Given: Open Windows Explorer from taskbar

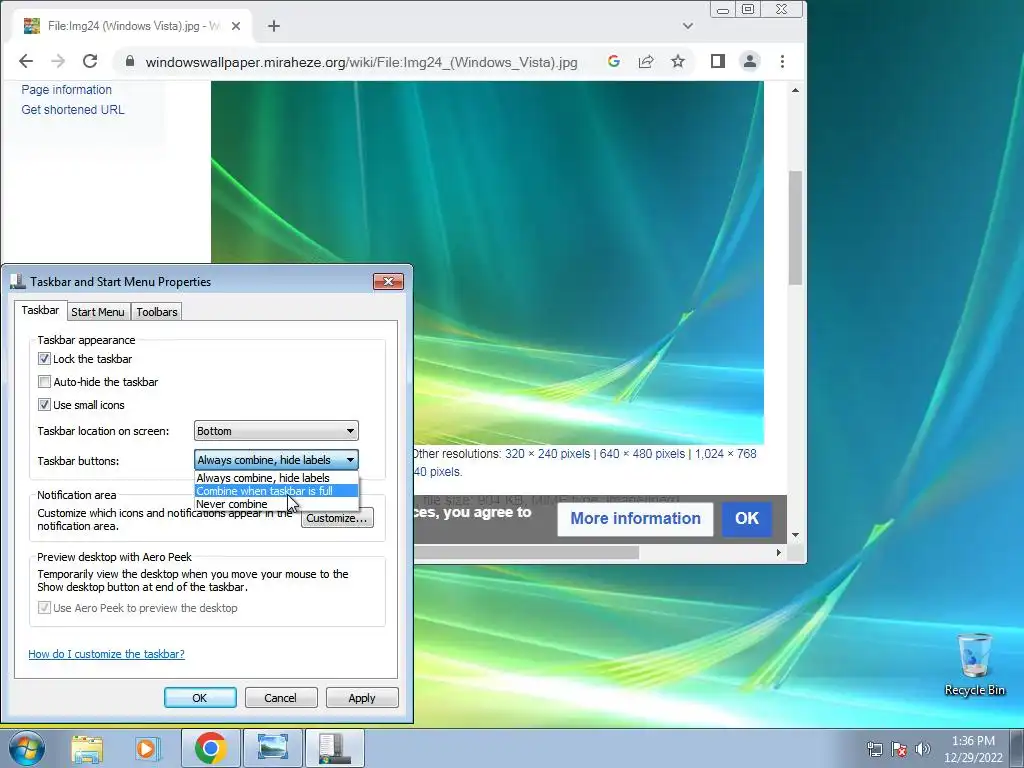Looking at the screenshot, I should click(x=88, y=748).
